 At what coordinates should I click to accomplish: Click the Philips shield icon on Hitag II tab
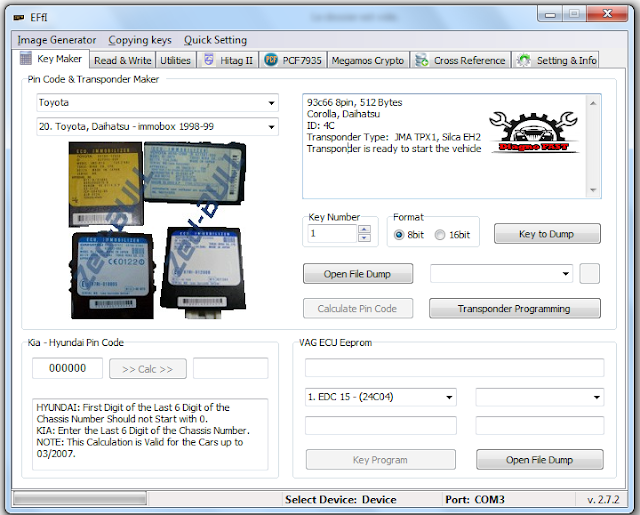(x=209, y=60)
